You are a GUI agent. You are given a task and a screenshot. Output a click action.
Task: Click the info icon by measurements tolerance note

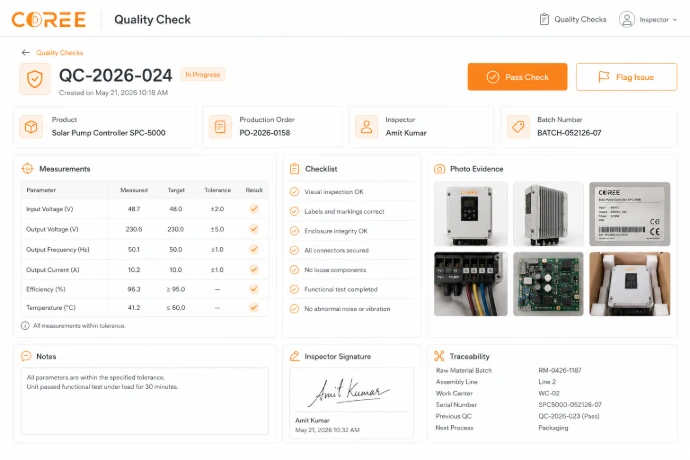(x=25, y=326)
